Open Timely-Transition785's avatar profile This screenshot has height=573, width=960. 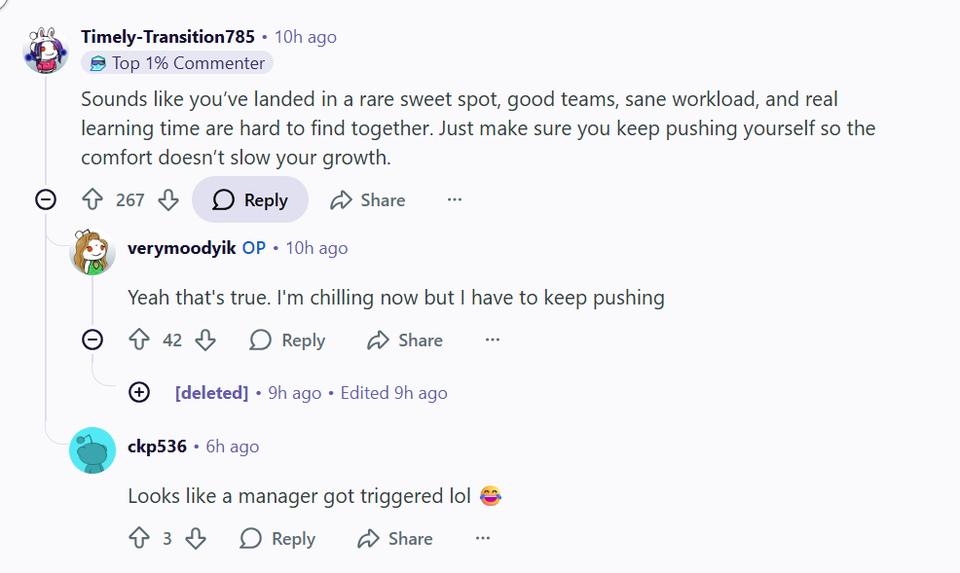46,50
